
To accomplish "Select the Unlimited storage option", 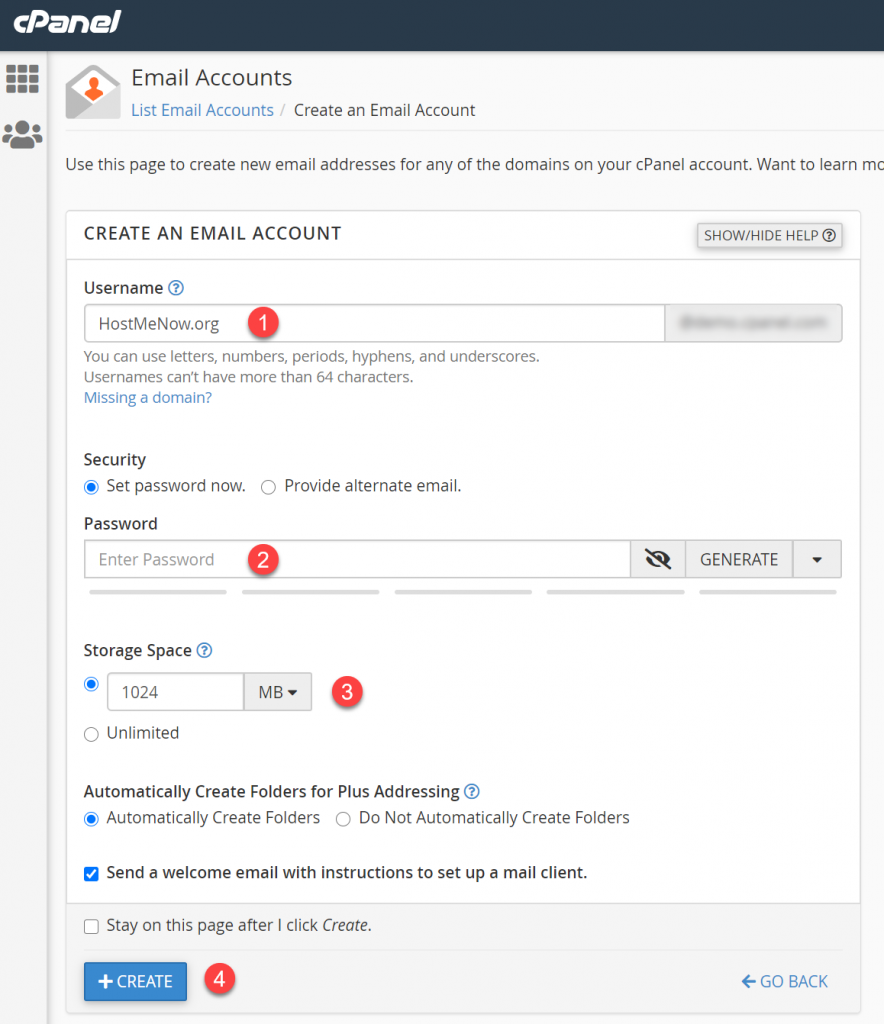I will click(91, 733).
